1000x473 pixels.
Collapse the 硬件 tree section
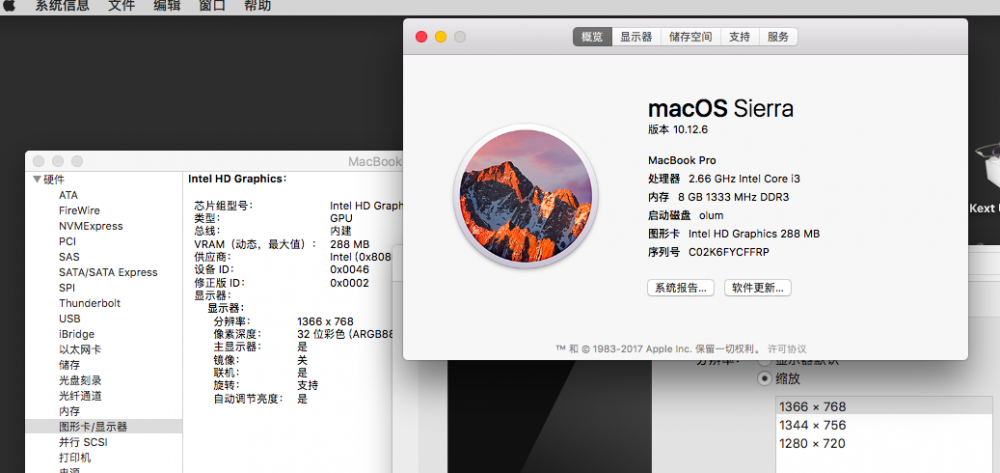[37, 180]
